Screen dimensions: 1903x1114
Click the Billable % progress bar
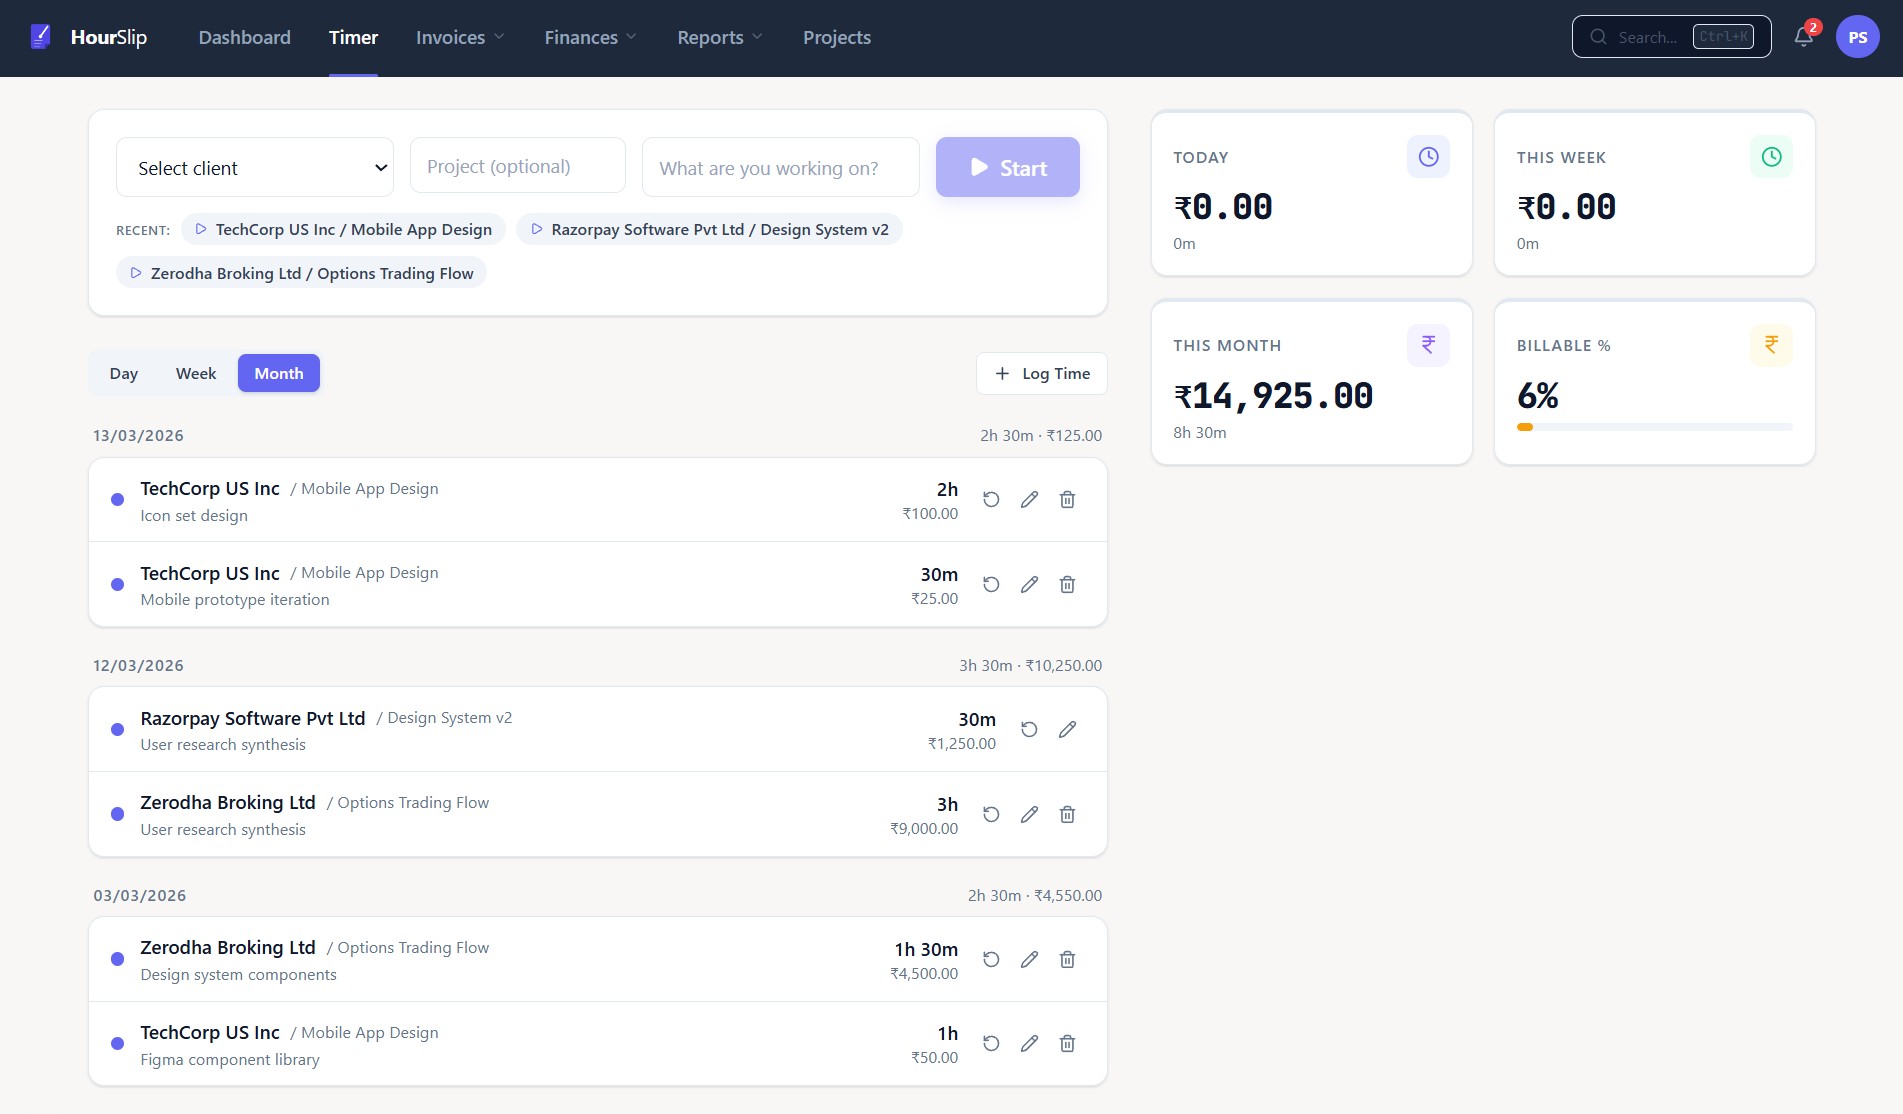[x=1654, y=427]
